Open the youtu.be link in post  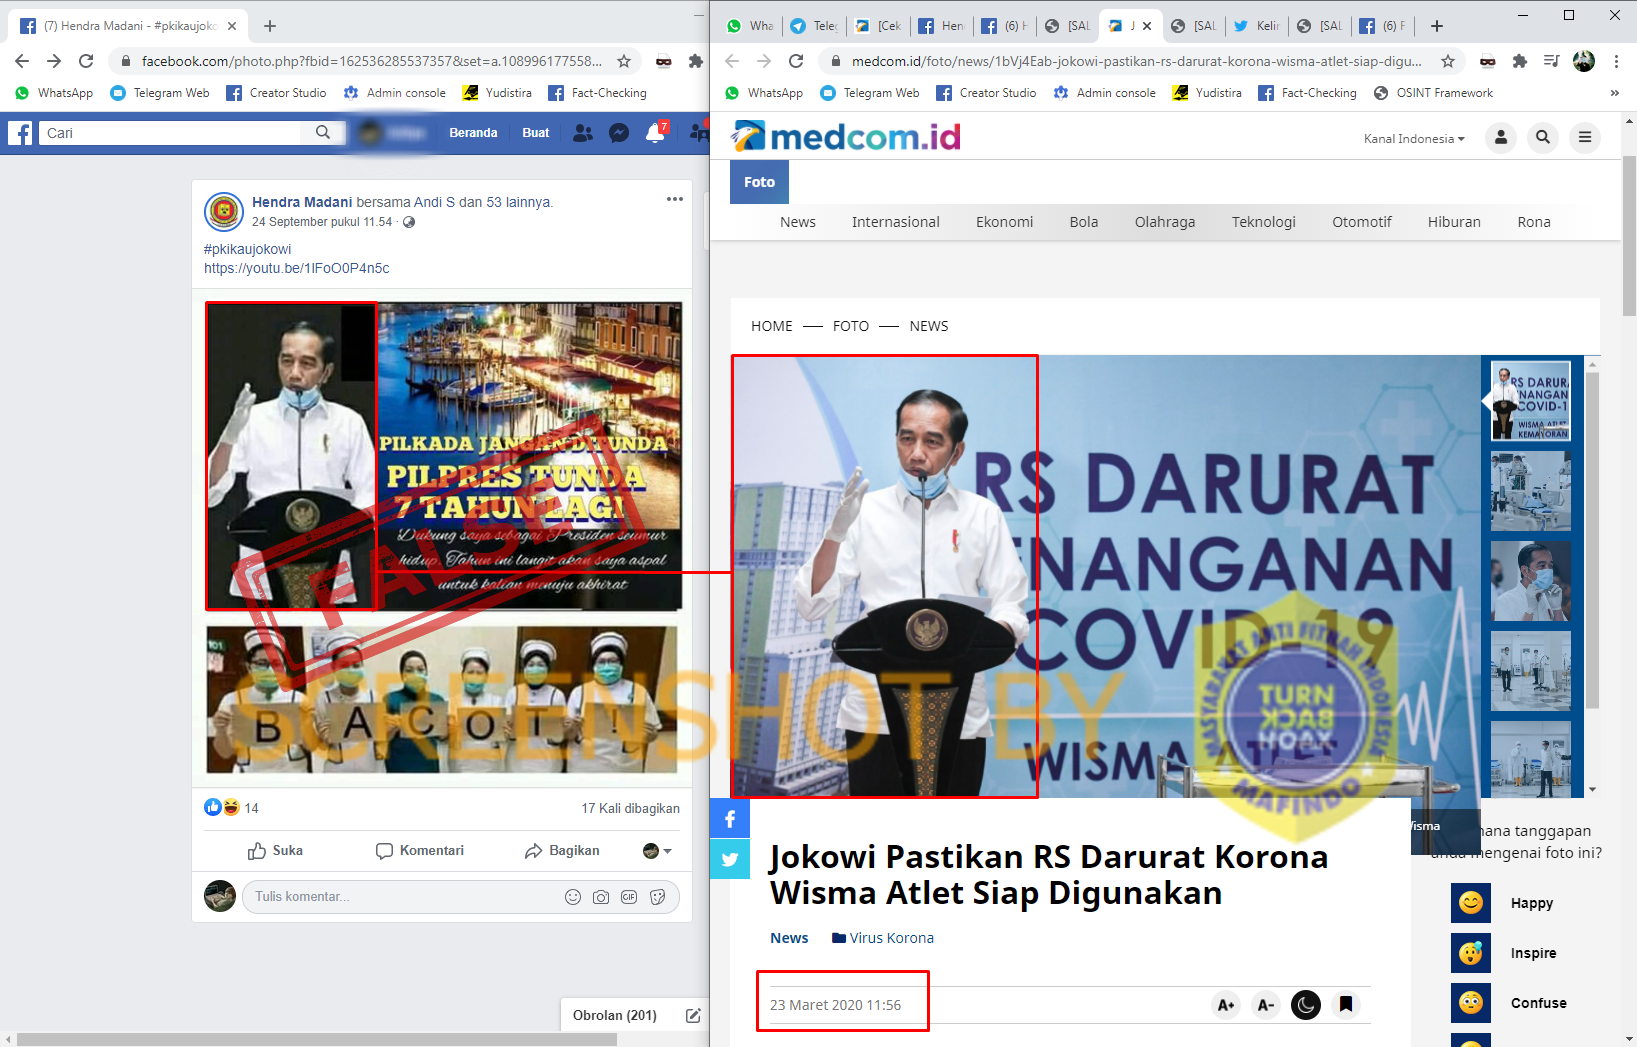point(297,268)
